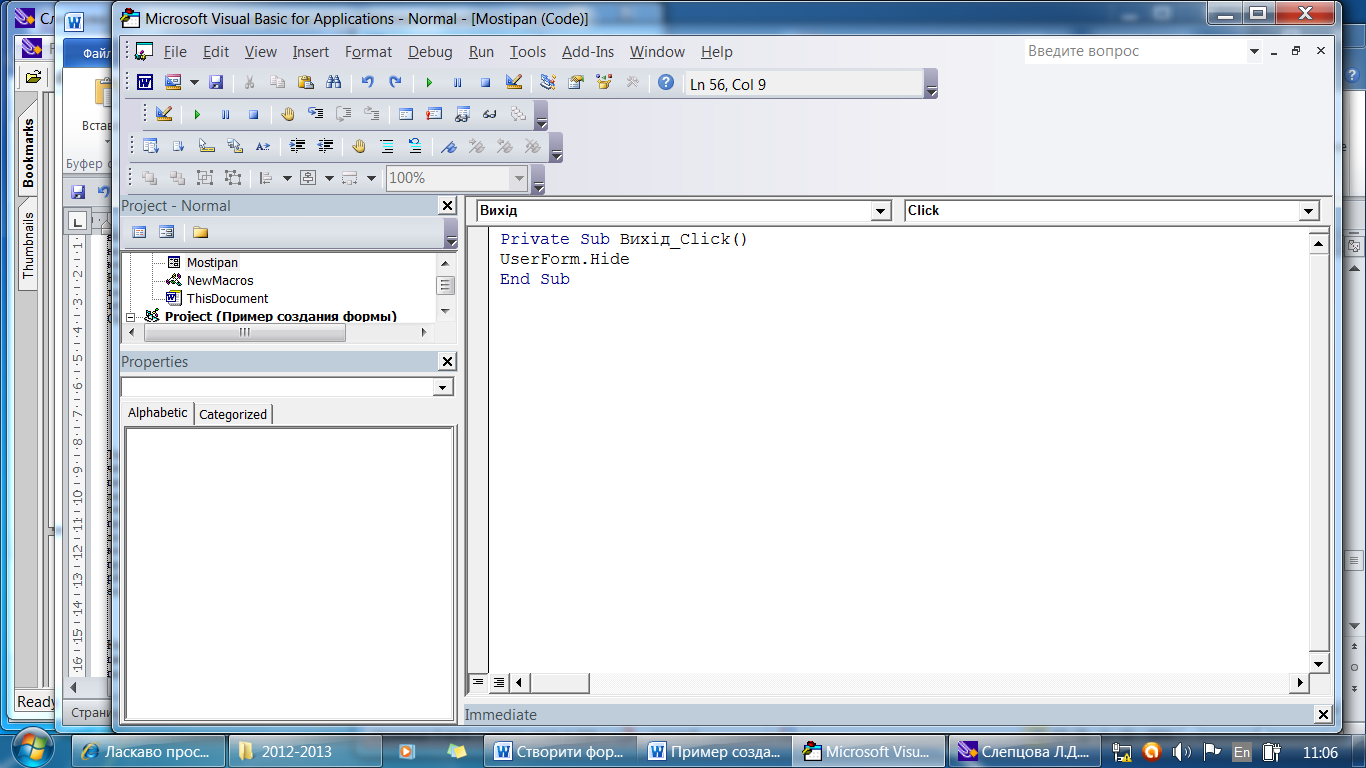This screenshot has height=768, width=1366.
Task: Open the procedure dropdown showing Click
Action: [x=1309, y=211]
